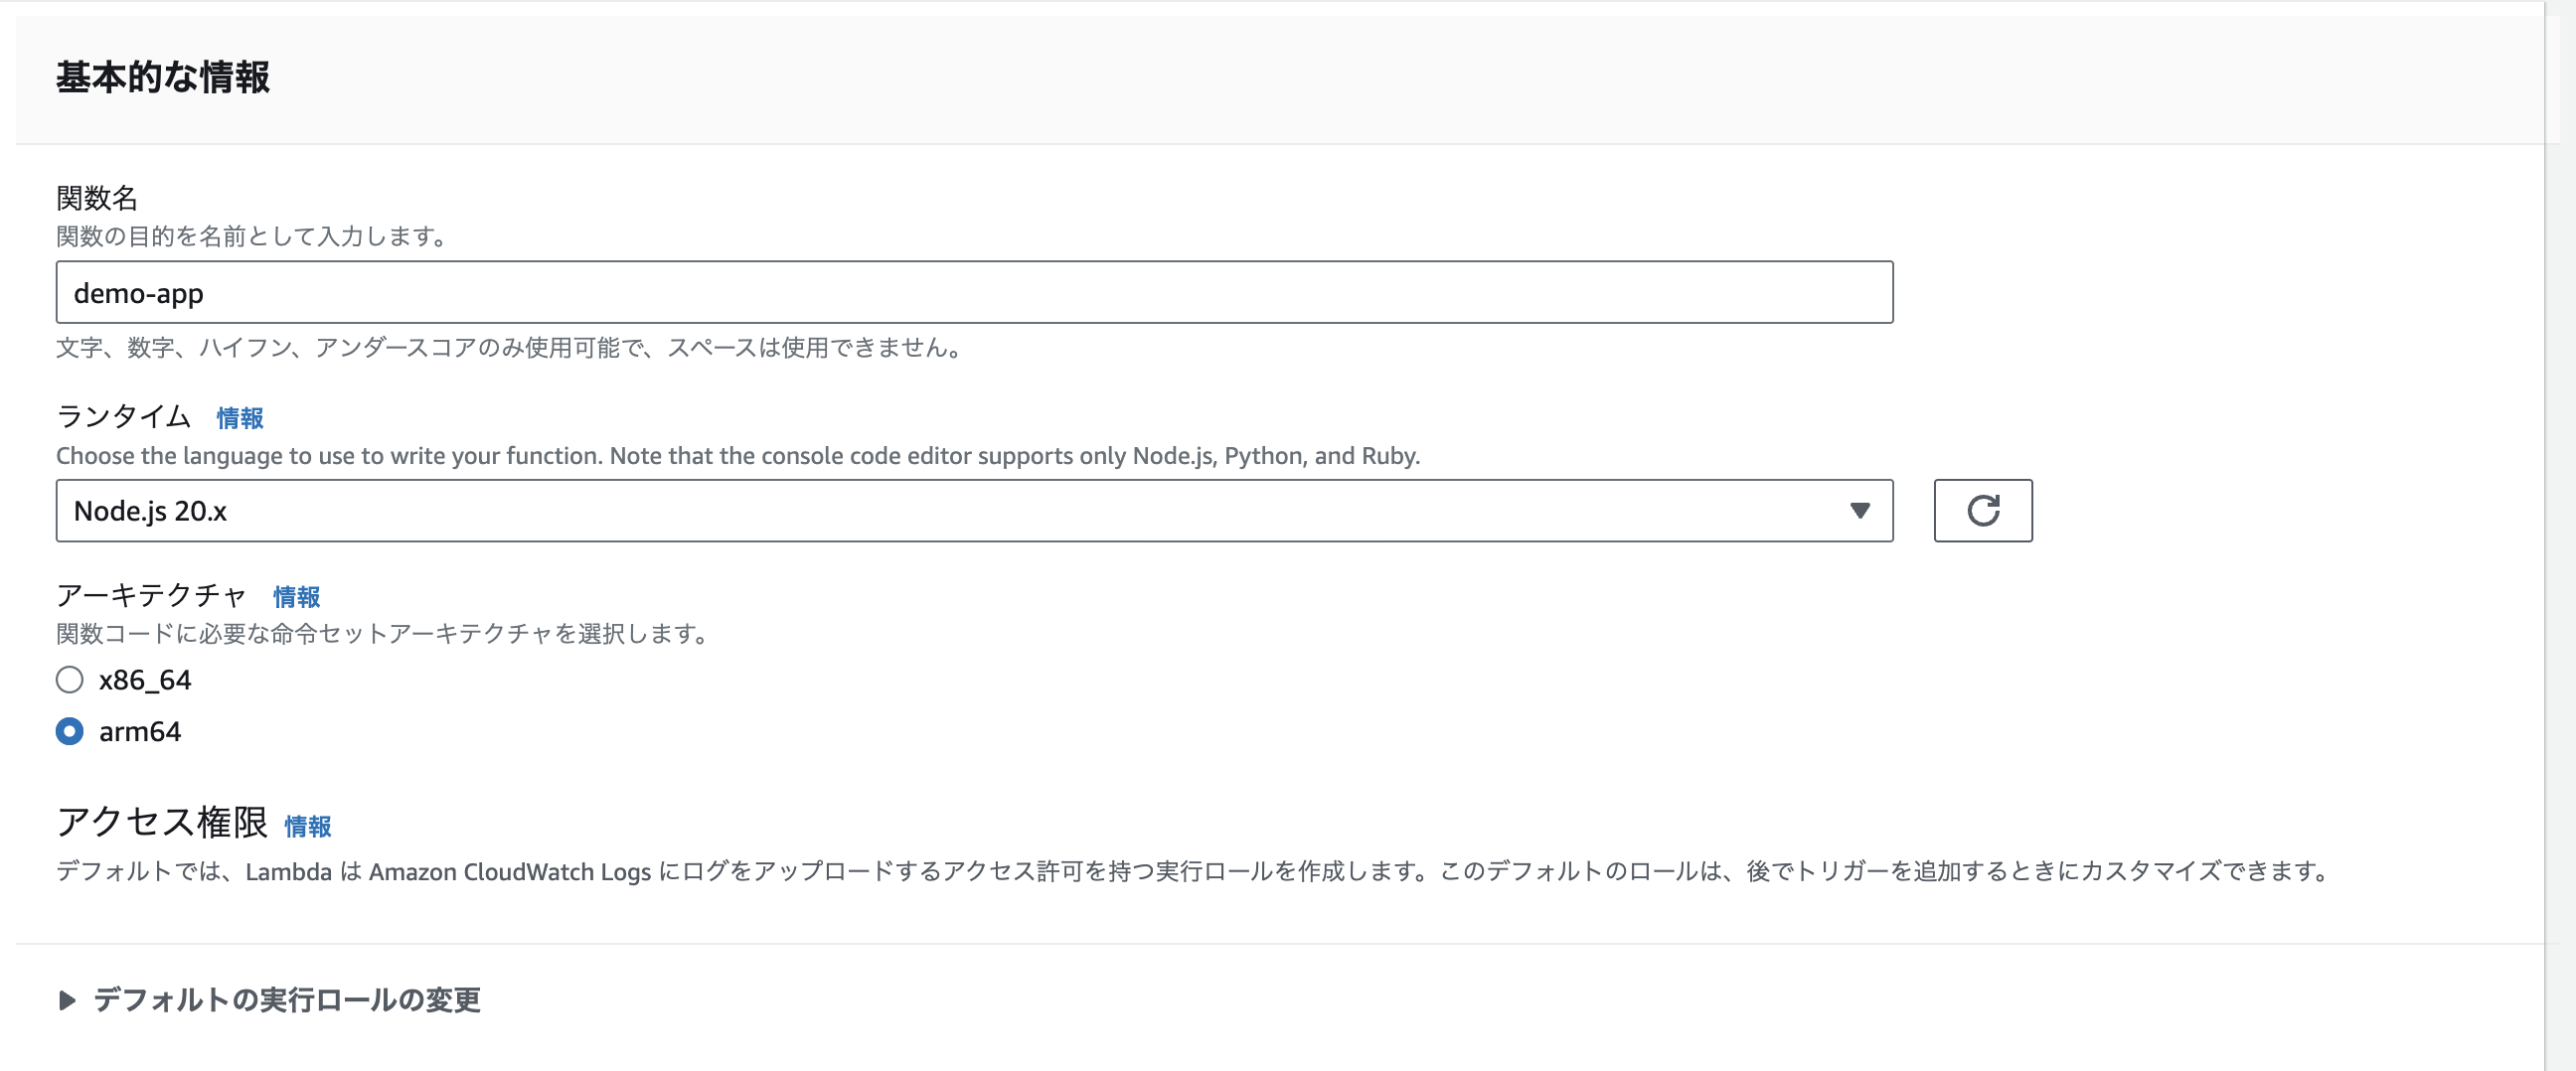Click the 基本的な情報 panel heading
Image resolution: width=2576 pixels, height=1071 pixels.
coord(162,77)
